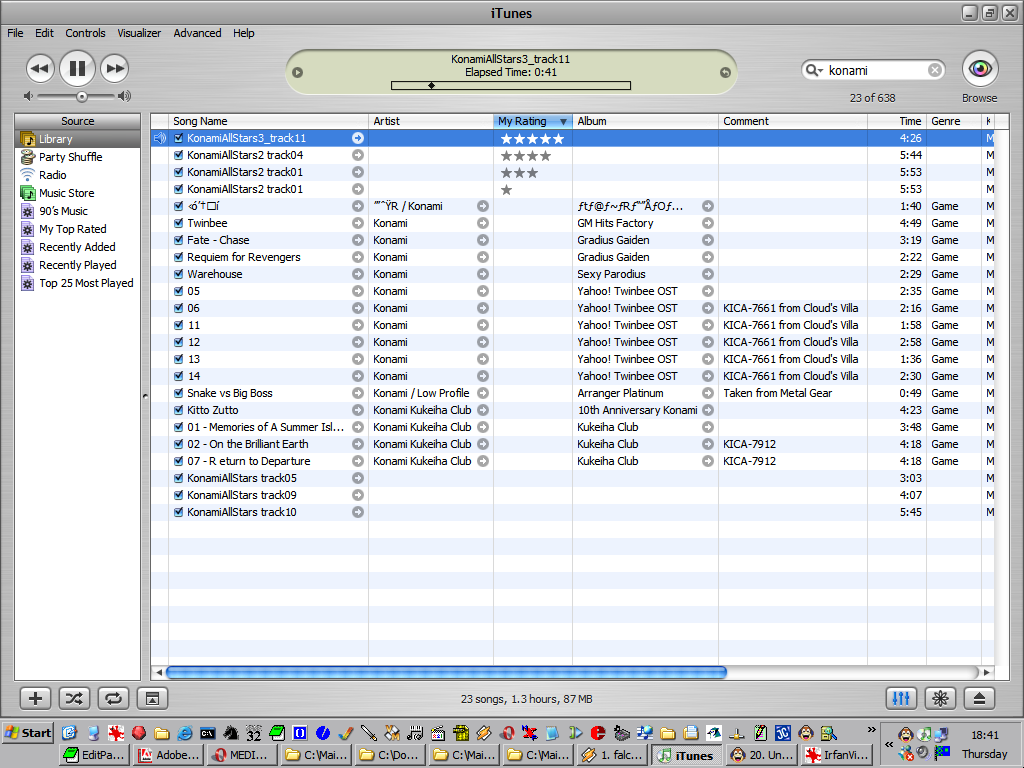The height and width of the screenshot is (768, 1024).
Task: Select Recently Played playlist
Action: click(x=78, y=264)
